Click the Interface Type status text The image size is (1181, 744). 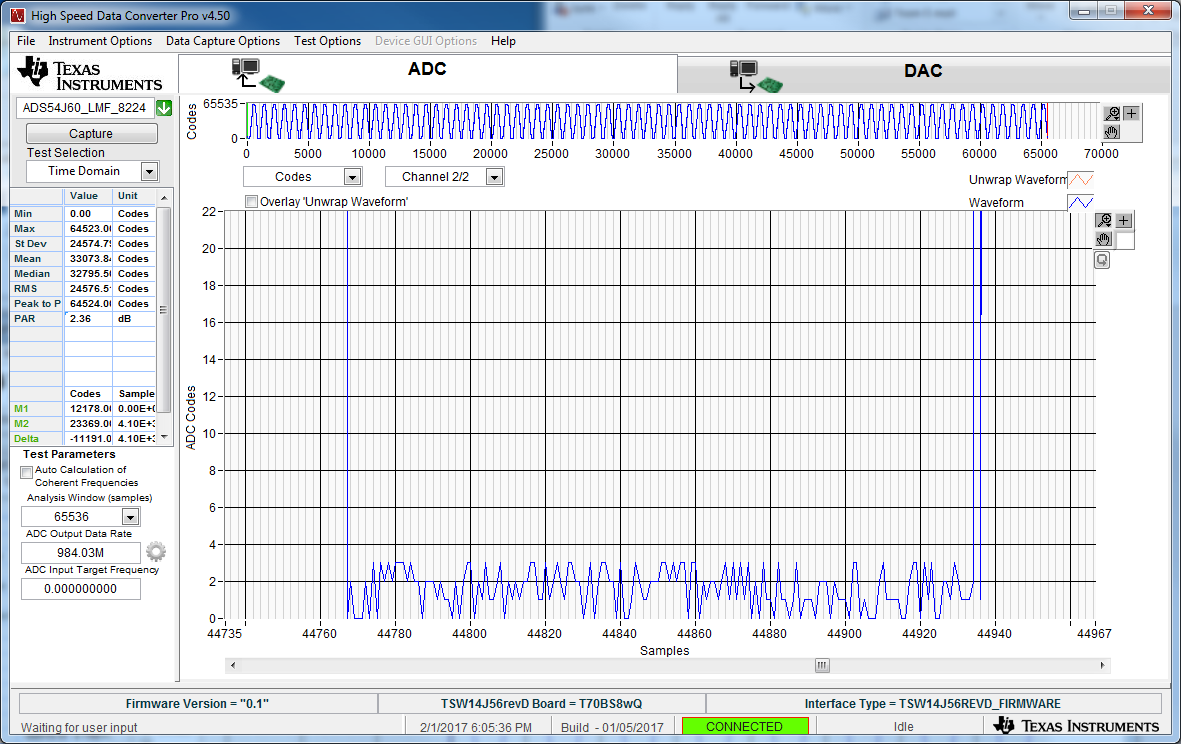[932, 703]
